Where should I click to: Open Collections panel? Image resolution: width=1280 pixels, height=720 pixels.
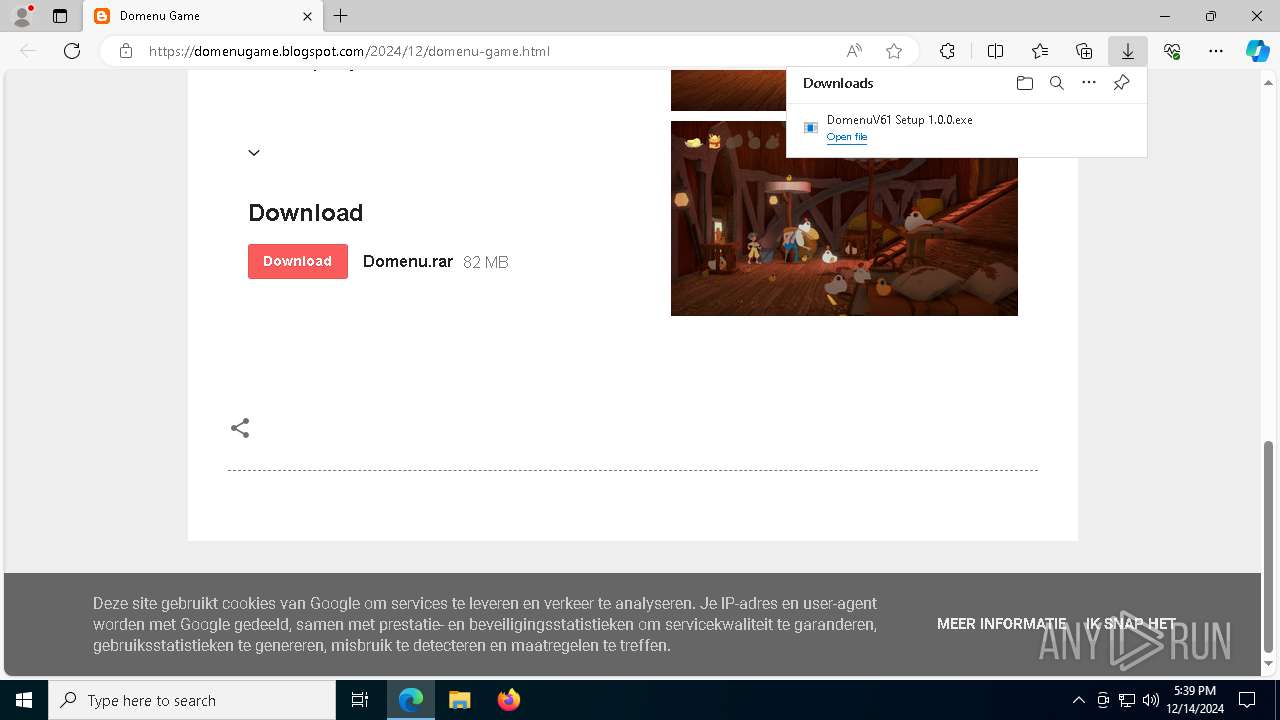click(1084, 51)
